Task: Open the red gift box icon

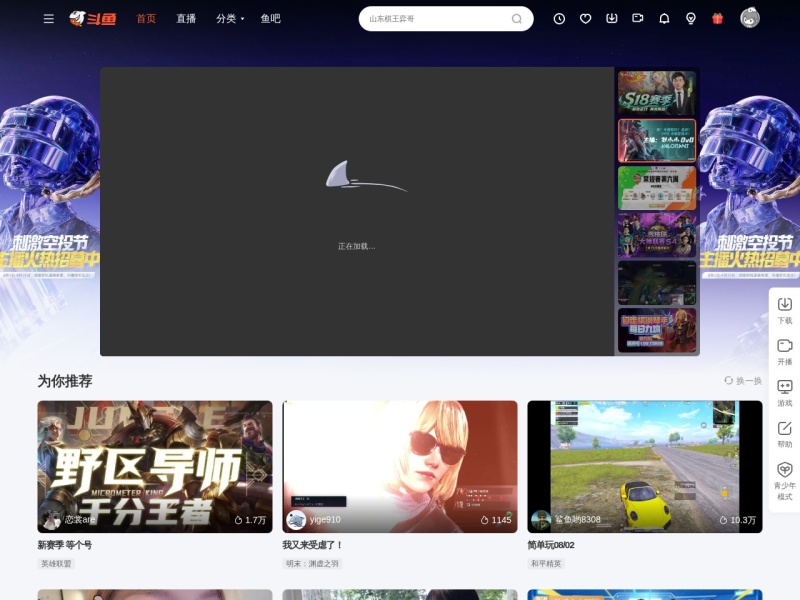Action: pyautogui.click(x=717, y=19)
